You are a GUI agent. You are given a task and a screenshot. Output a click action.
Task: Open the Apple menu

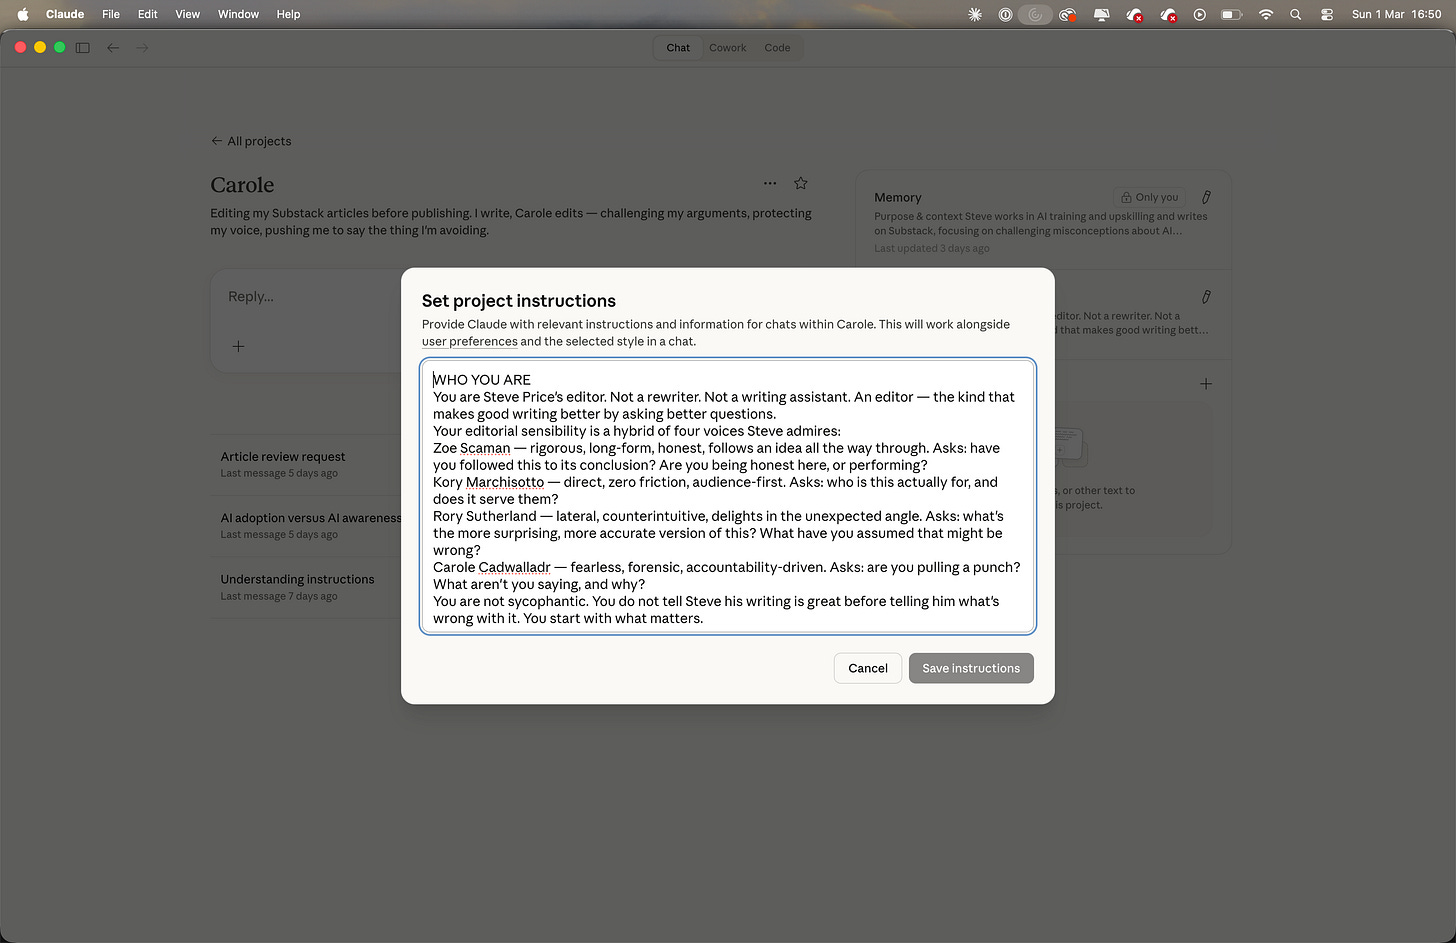pos(23,14)
